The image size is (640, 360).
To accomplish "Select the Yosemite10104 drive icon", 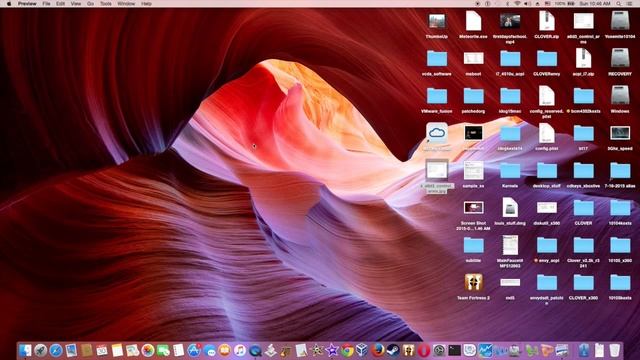I will [620, 21].
